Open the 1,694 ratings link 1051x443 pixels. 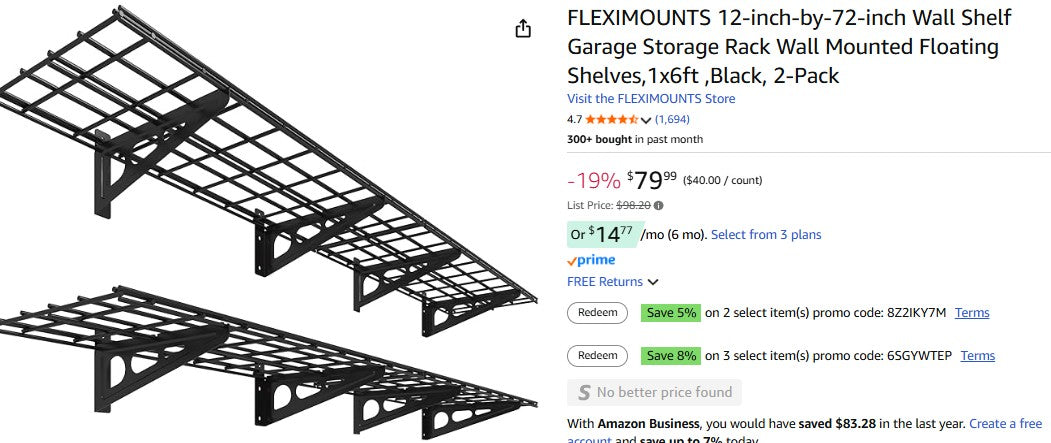672,119
